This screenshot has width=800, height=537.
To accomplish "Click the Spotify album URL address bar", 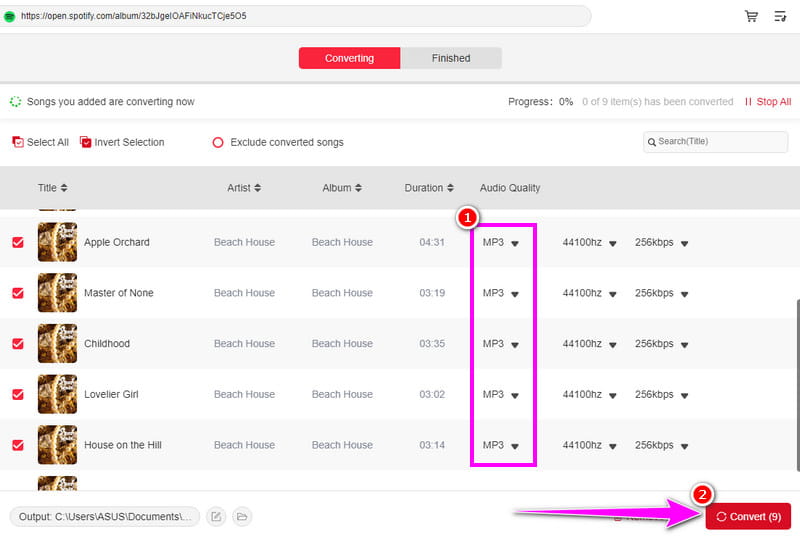I will click(x=296, y=16).
